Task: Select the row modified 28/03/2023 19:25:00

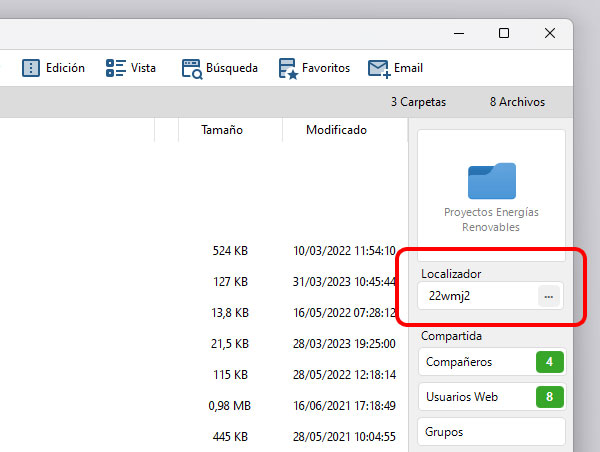Action: click(x=344, y=344)
